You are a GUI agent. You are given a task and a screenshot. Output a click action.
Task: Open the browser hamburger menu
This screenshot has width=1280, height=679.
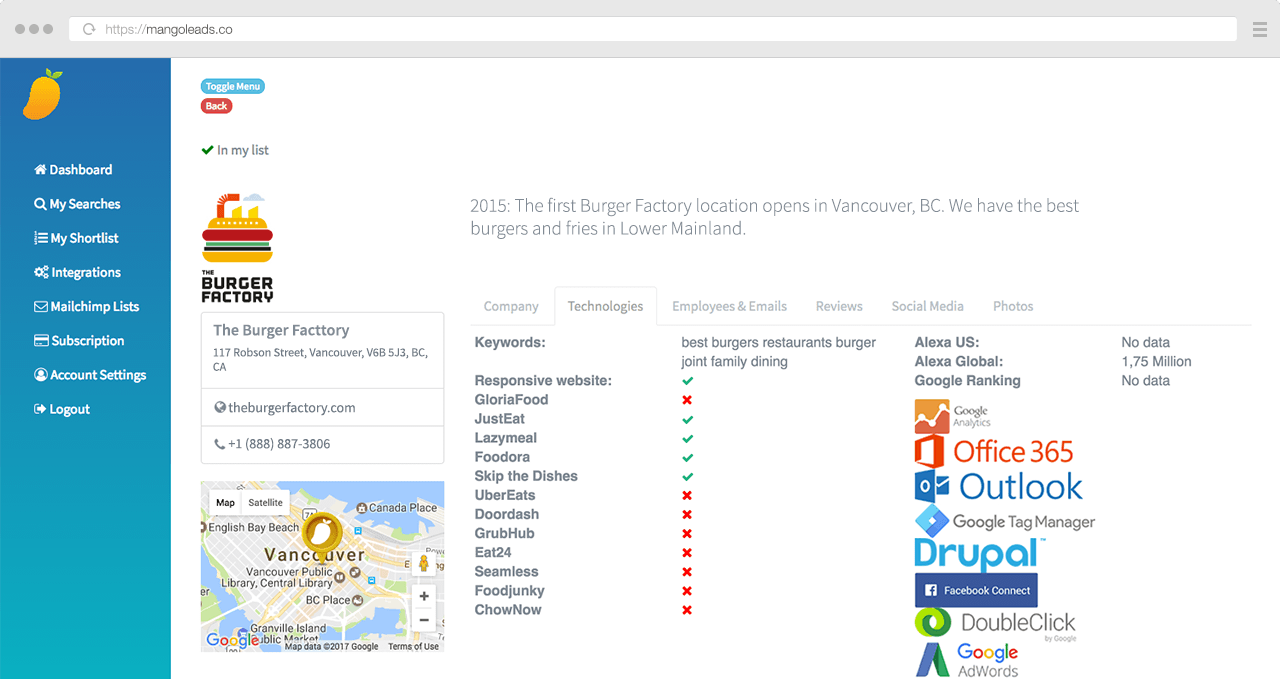(x=1260, y=29)
